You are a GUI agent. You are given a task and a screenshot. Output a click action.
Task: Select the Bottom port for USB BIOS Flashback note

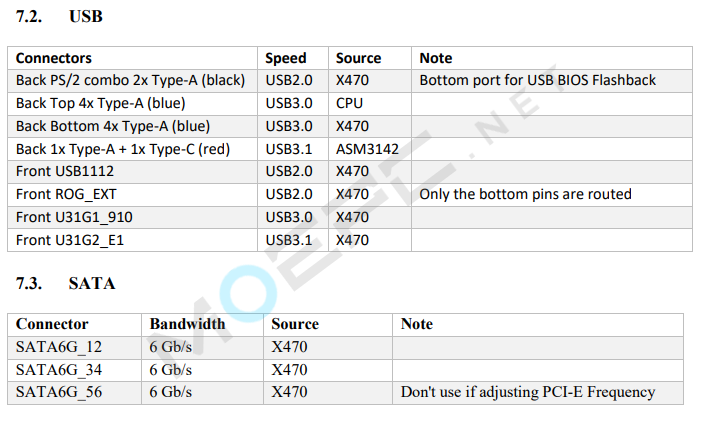pyautogui.click(x=538, y=80)
